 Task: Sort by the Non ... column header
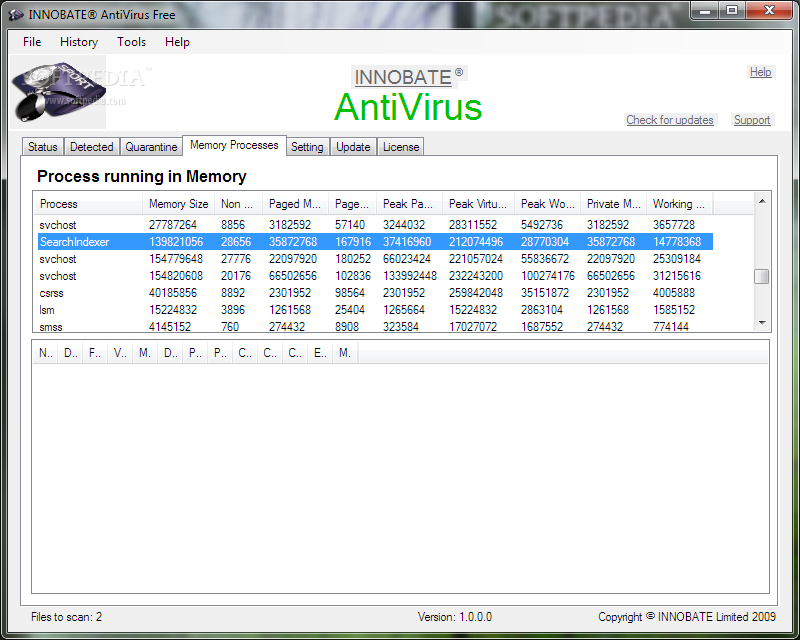tap(238, 204)
